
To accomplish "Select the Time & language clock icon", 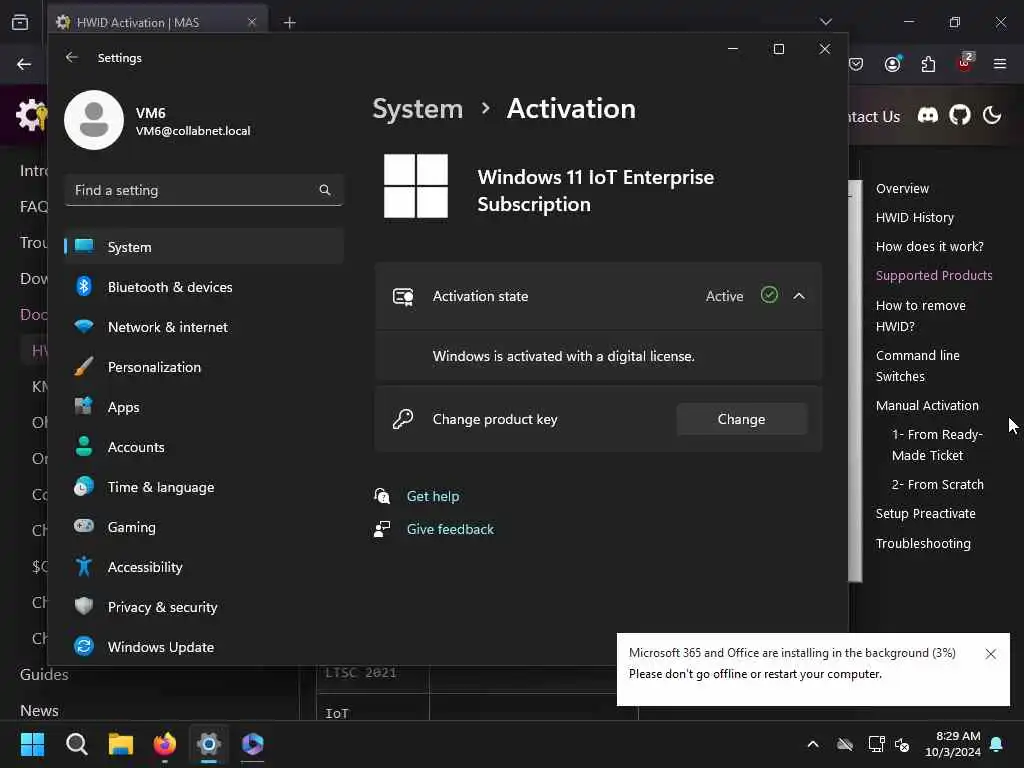I will click(x=84, y=487).
